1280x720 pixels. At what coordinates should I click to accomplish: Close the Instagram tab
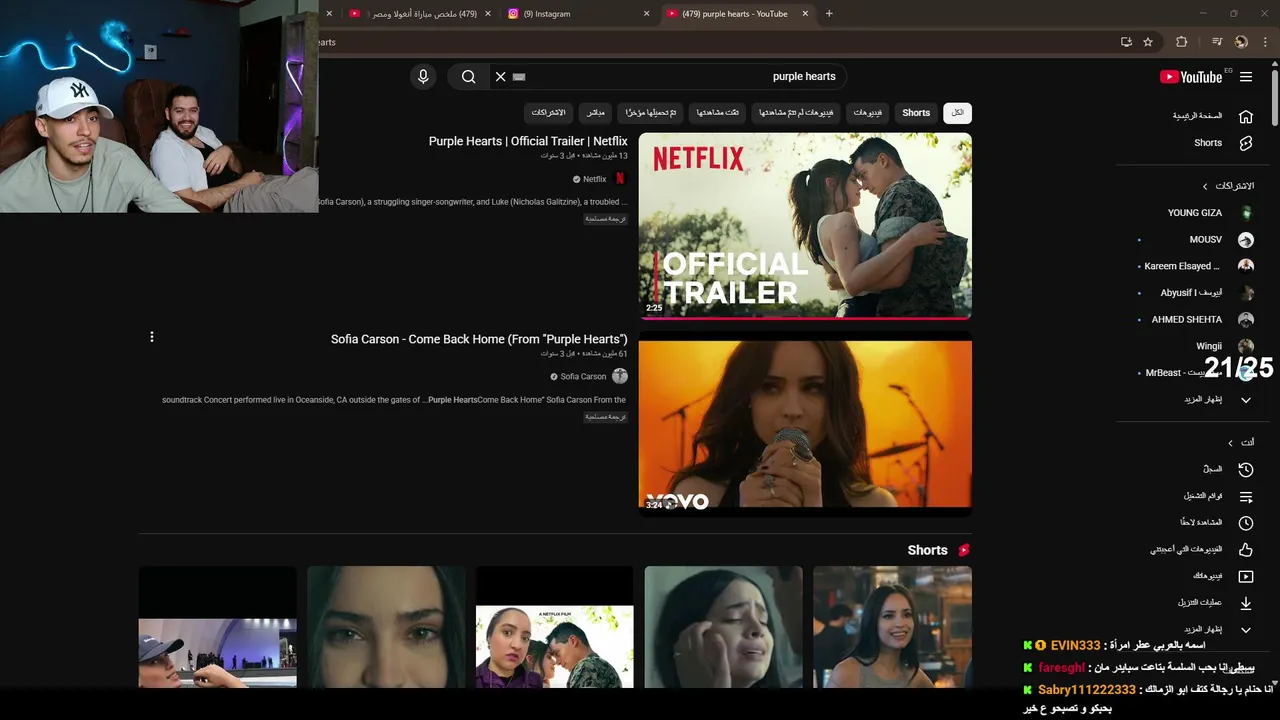click(646, 14)
